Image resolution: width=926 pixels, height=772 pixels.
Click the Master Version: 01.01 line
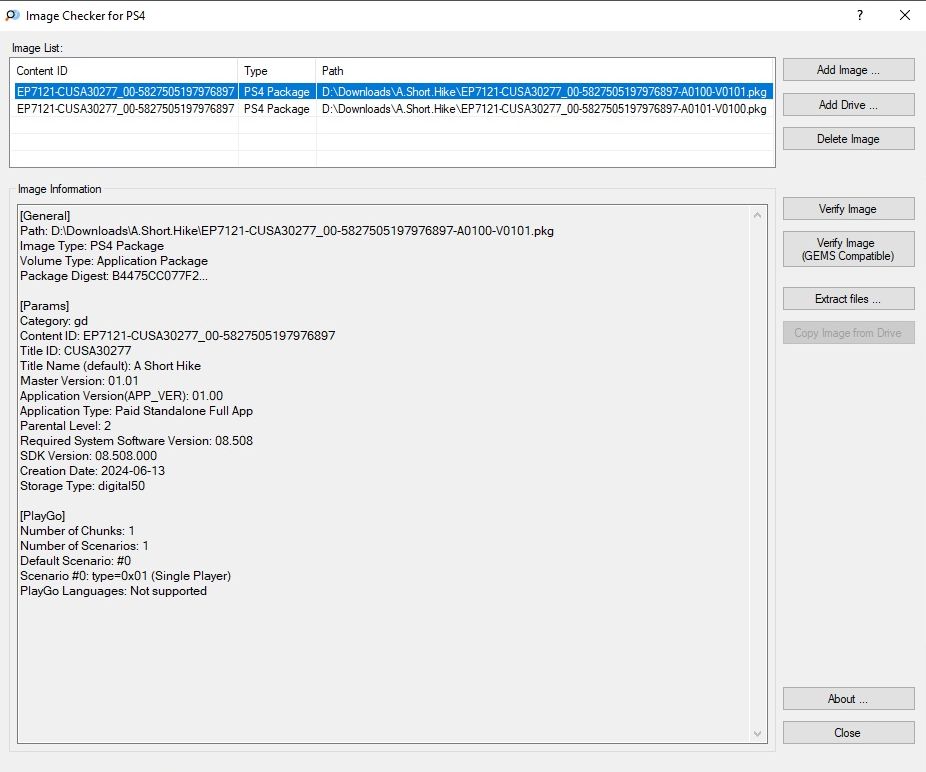click(x=79, y=381)
